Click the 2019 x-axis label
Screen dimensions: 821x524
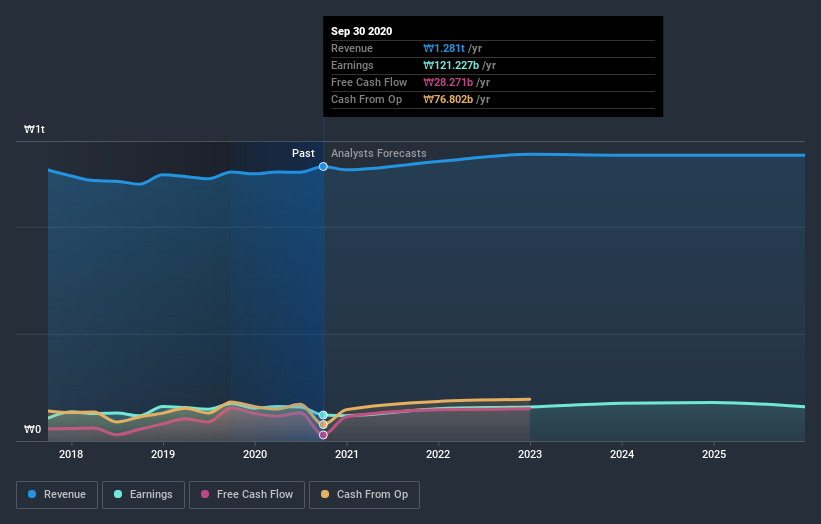[x=163, y=454]
